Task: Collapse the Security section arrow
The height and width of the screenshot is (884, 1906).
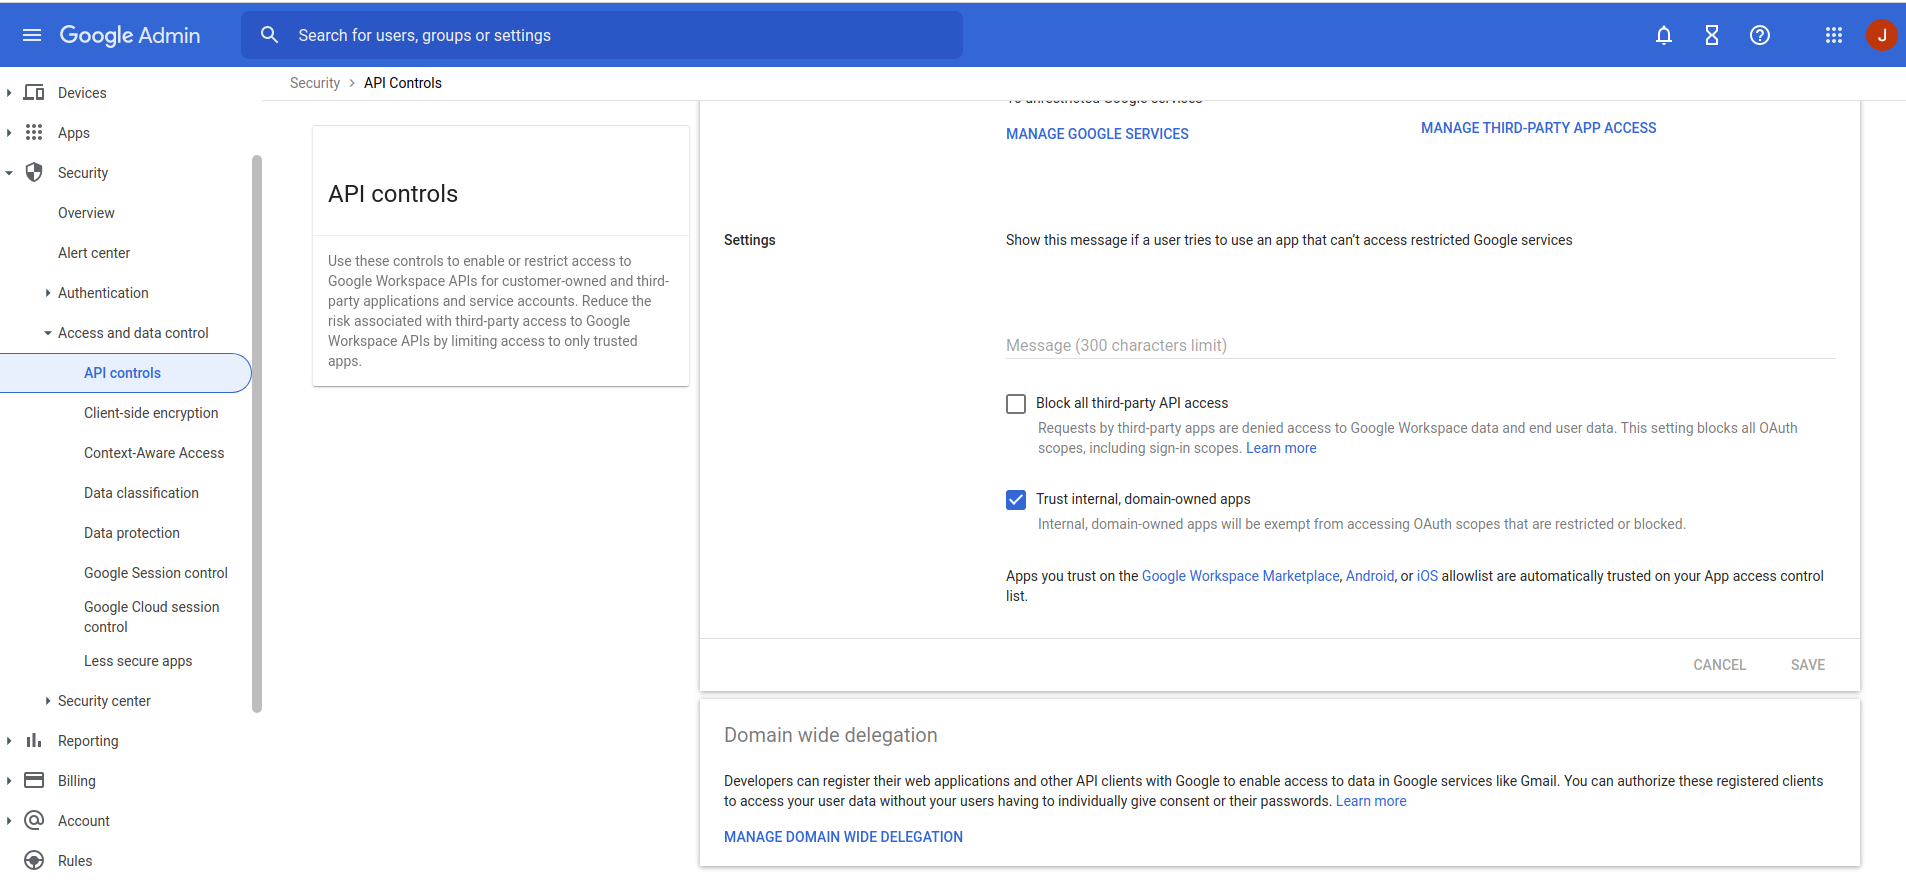Action: point(9,173)
